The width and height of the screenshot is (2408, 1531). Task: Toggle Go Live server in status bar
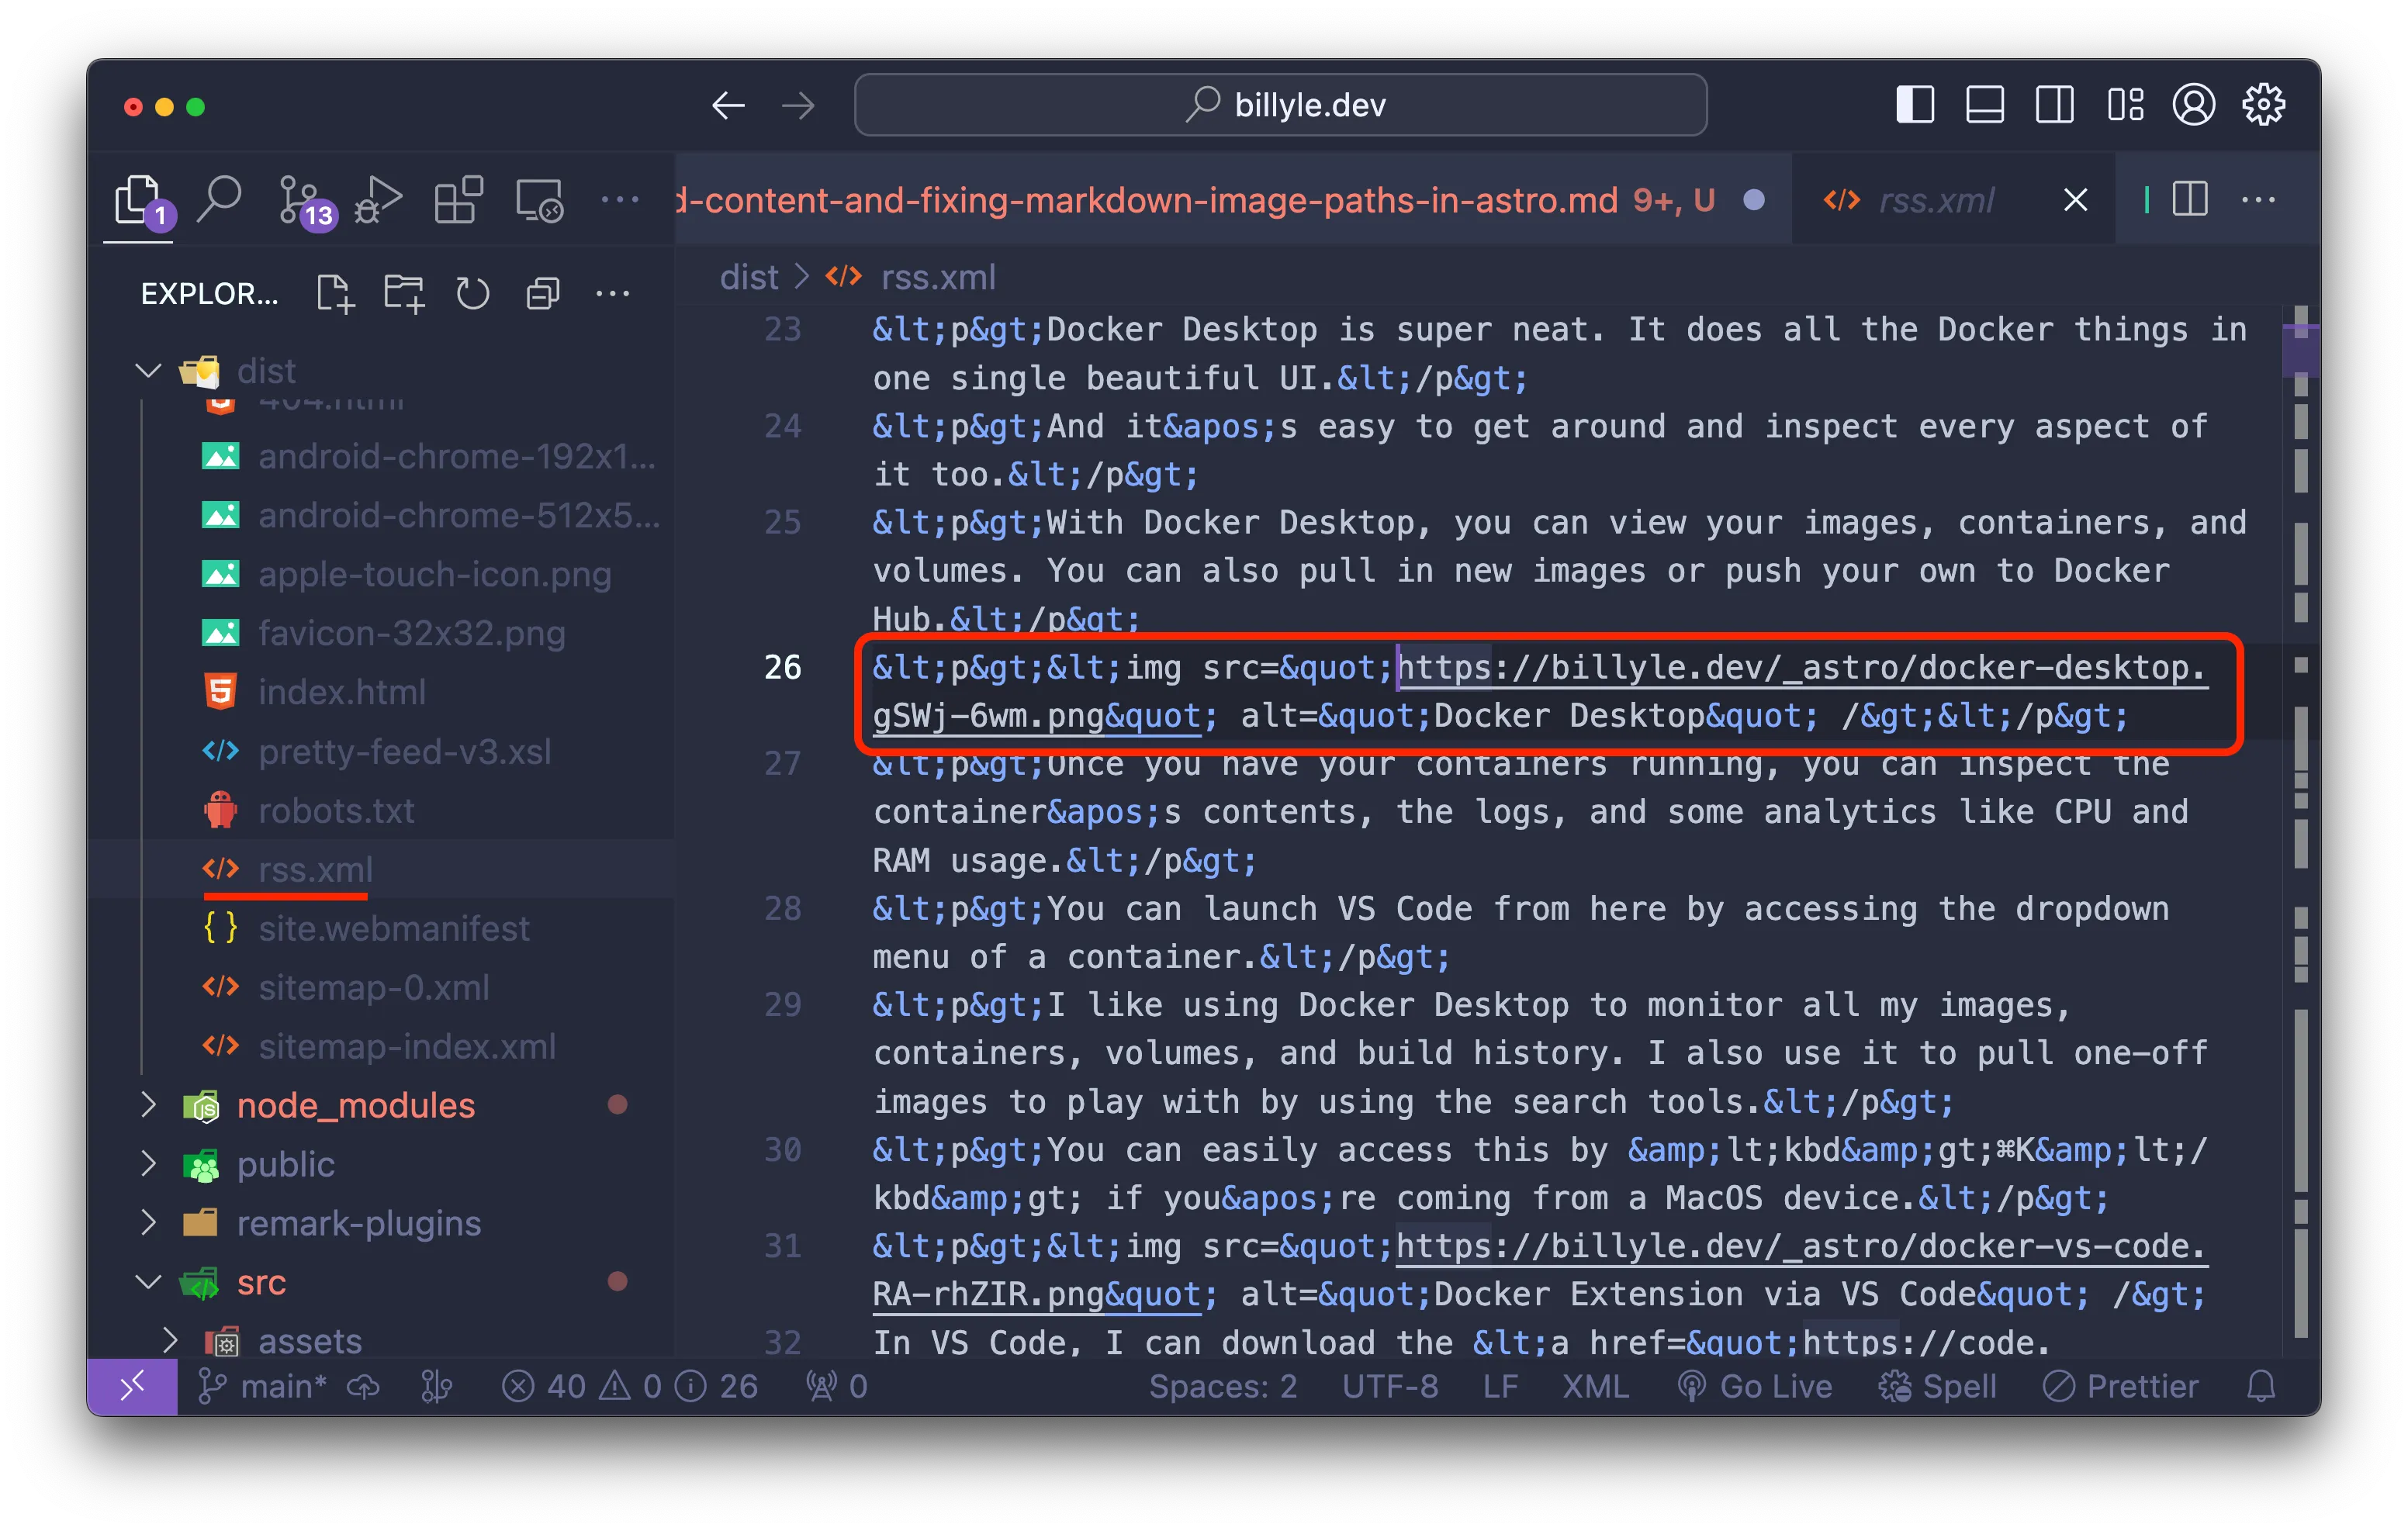point(1754,1386)
